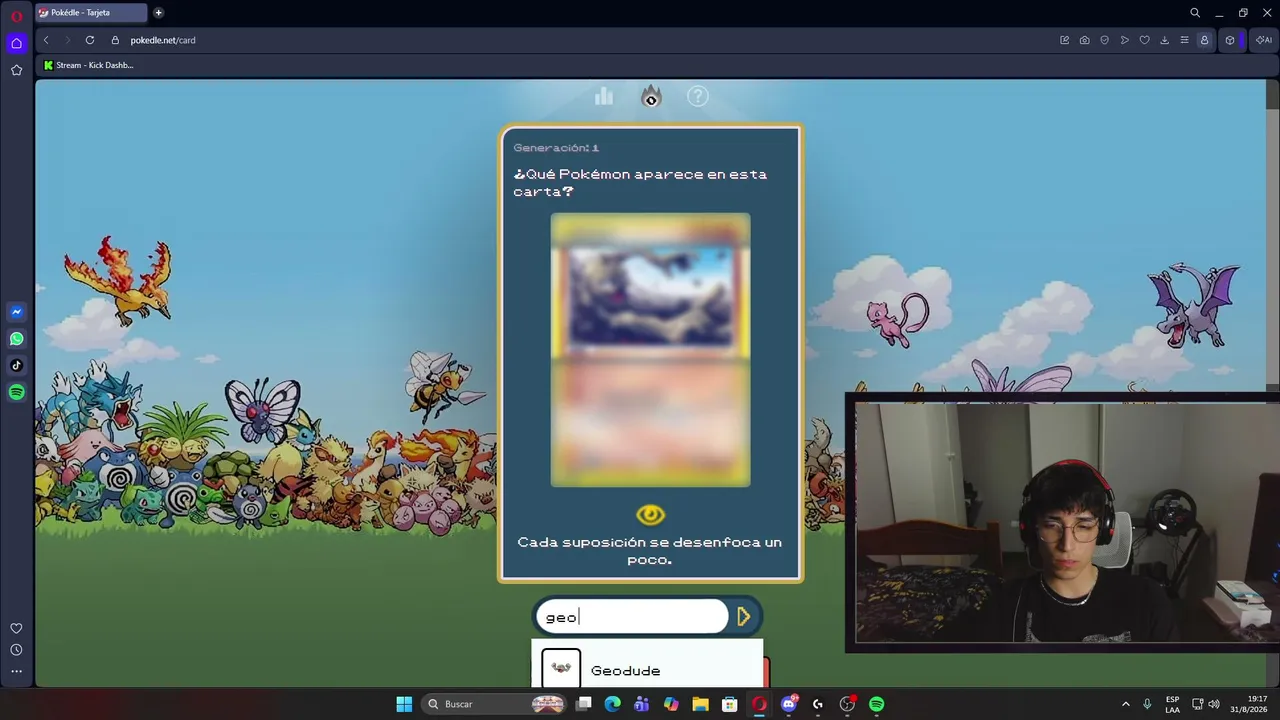Image resolution: width=1280 pixels, height=720 pixels.
Task: Open History from the sidebar clock icon
Action: [16, 650]
